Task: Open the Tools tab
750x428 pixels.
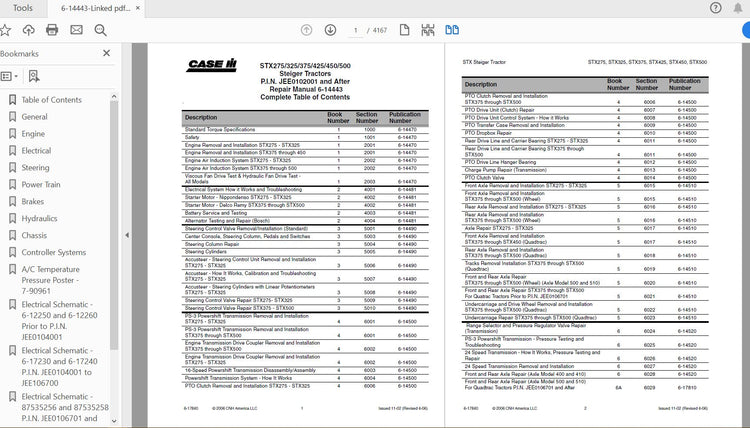Action: pos(22,8)
